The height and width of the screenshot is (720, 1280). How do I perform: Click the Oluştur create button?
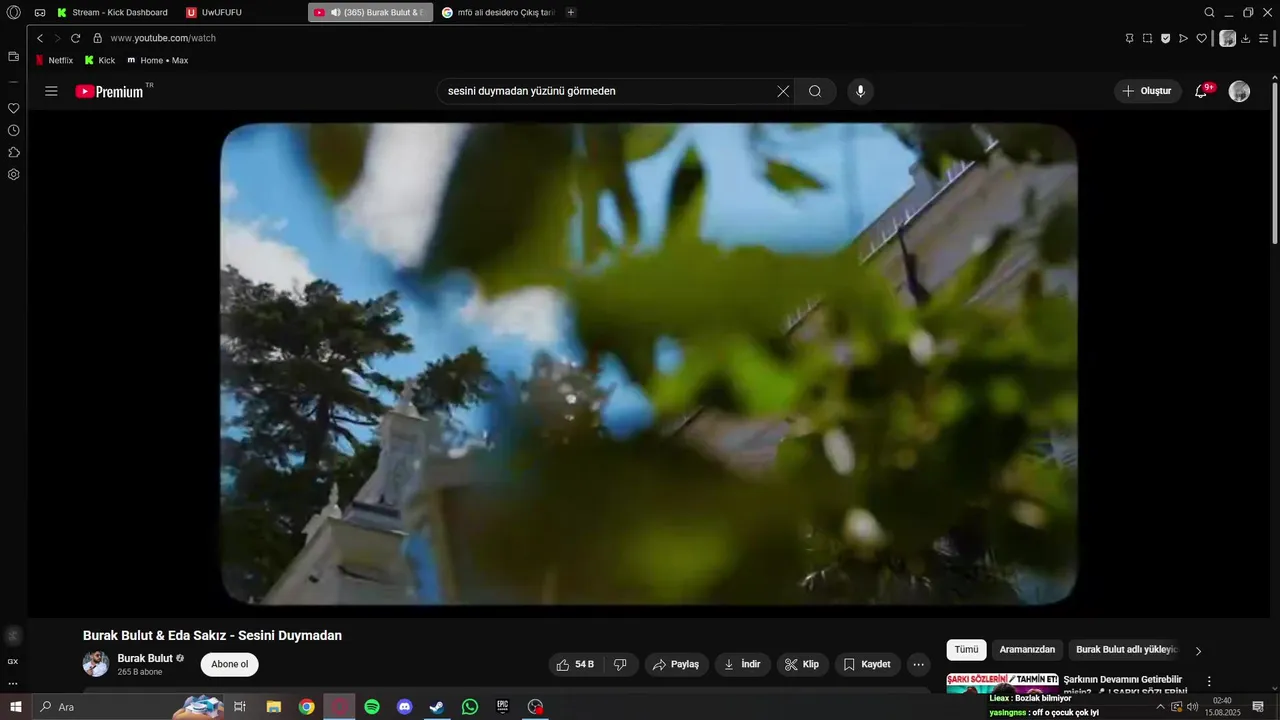coord(1147,91)
